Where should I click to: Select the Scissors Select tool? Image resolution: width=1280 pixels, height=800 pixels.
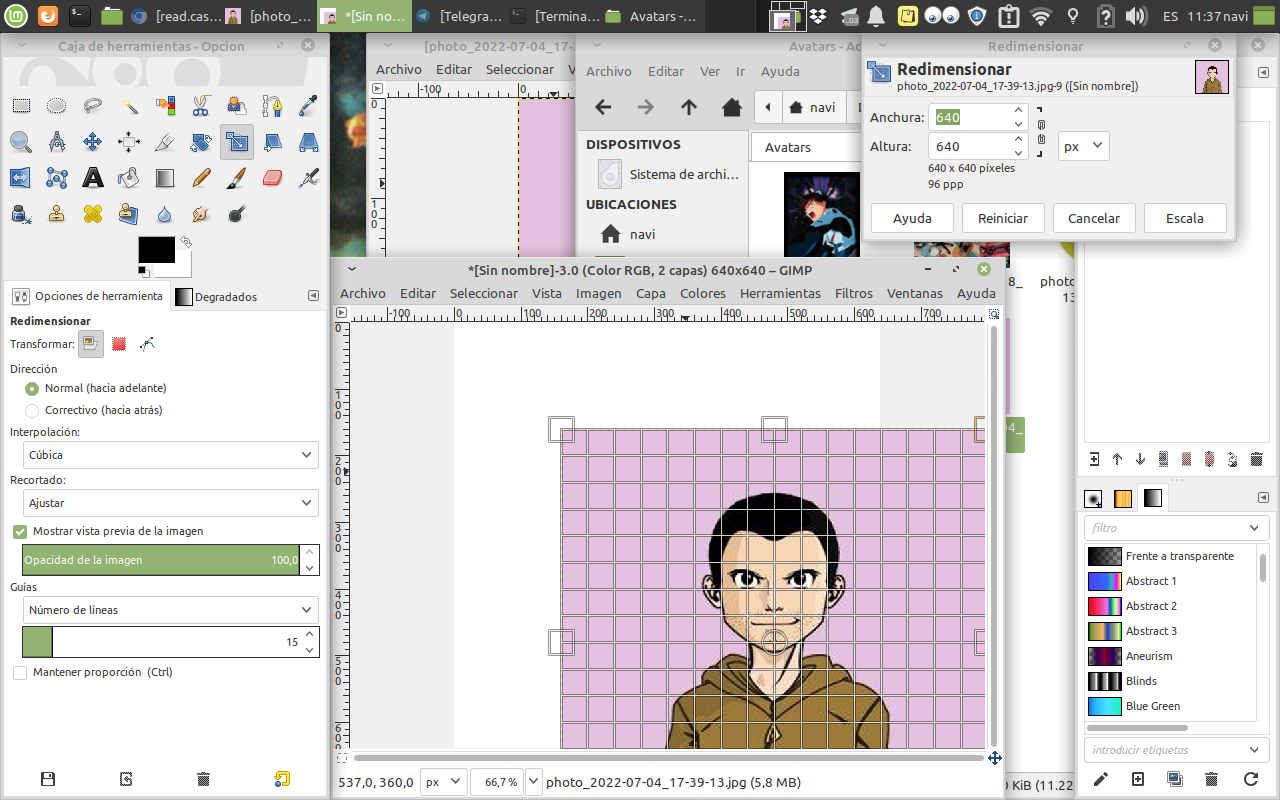pos(201,106)
